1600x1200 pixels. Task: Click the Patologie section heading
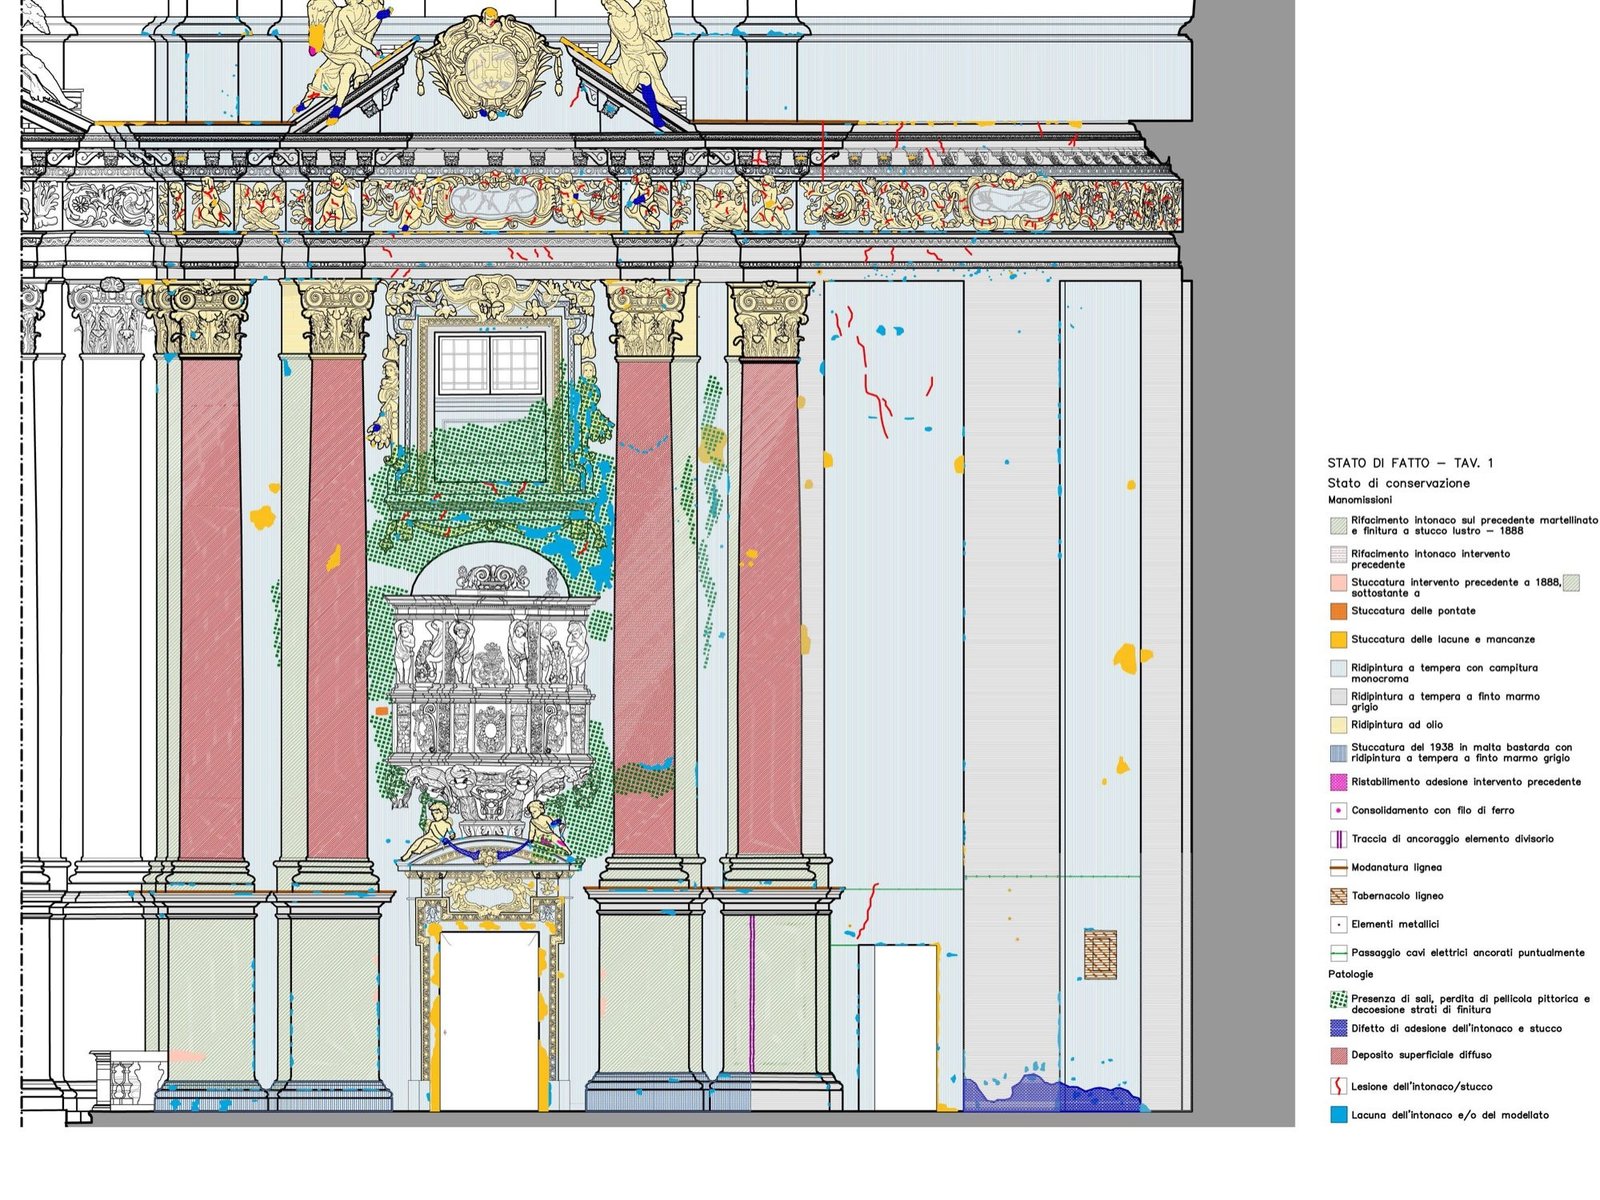click(1350, 974)
